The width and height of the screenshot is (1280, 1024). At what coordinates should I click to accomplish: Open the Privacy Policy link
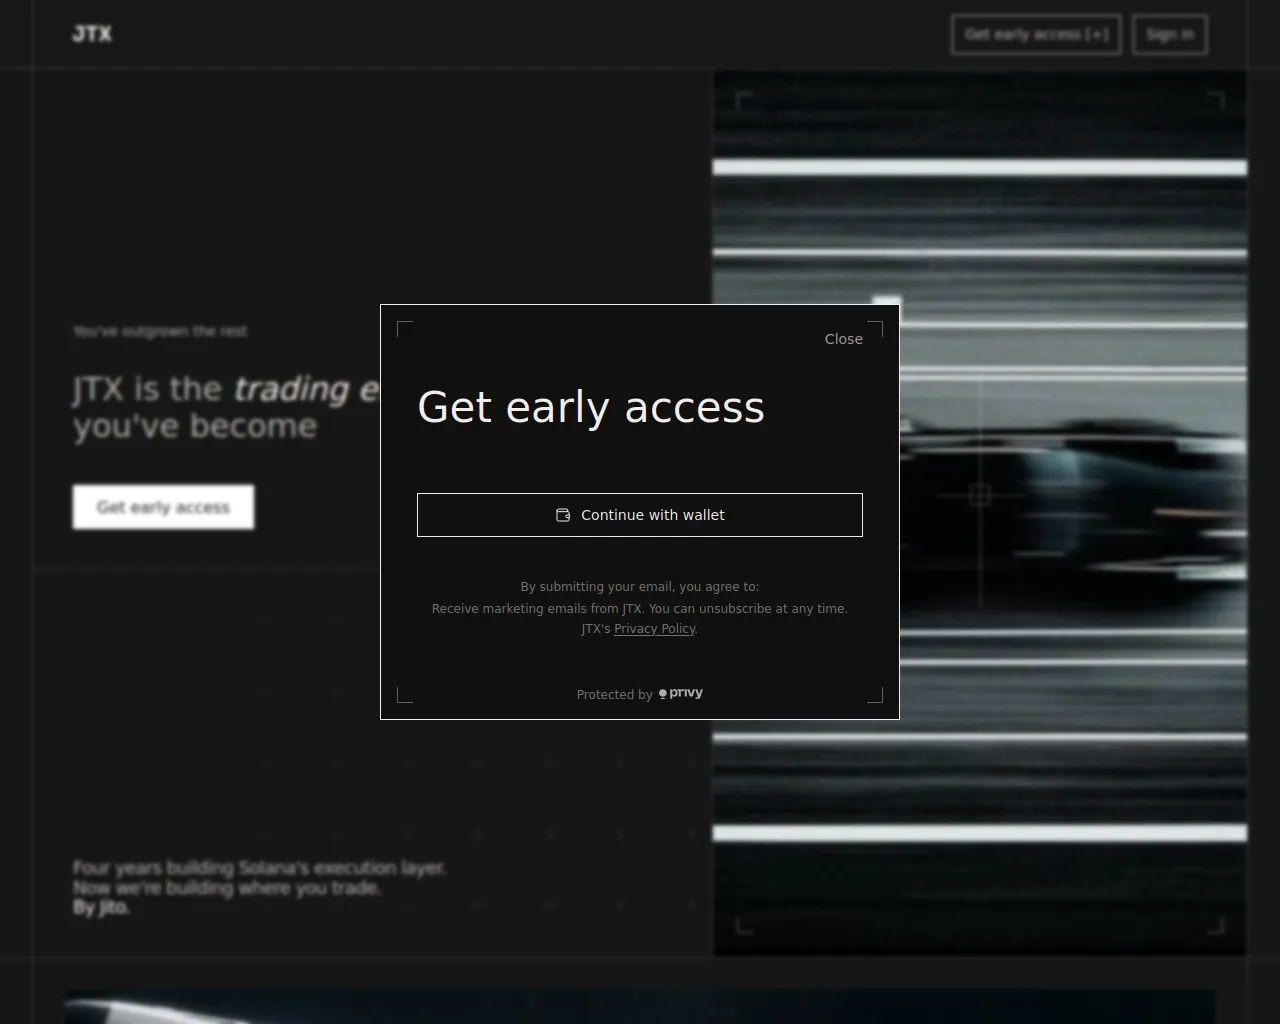click(x=654, y=629)
